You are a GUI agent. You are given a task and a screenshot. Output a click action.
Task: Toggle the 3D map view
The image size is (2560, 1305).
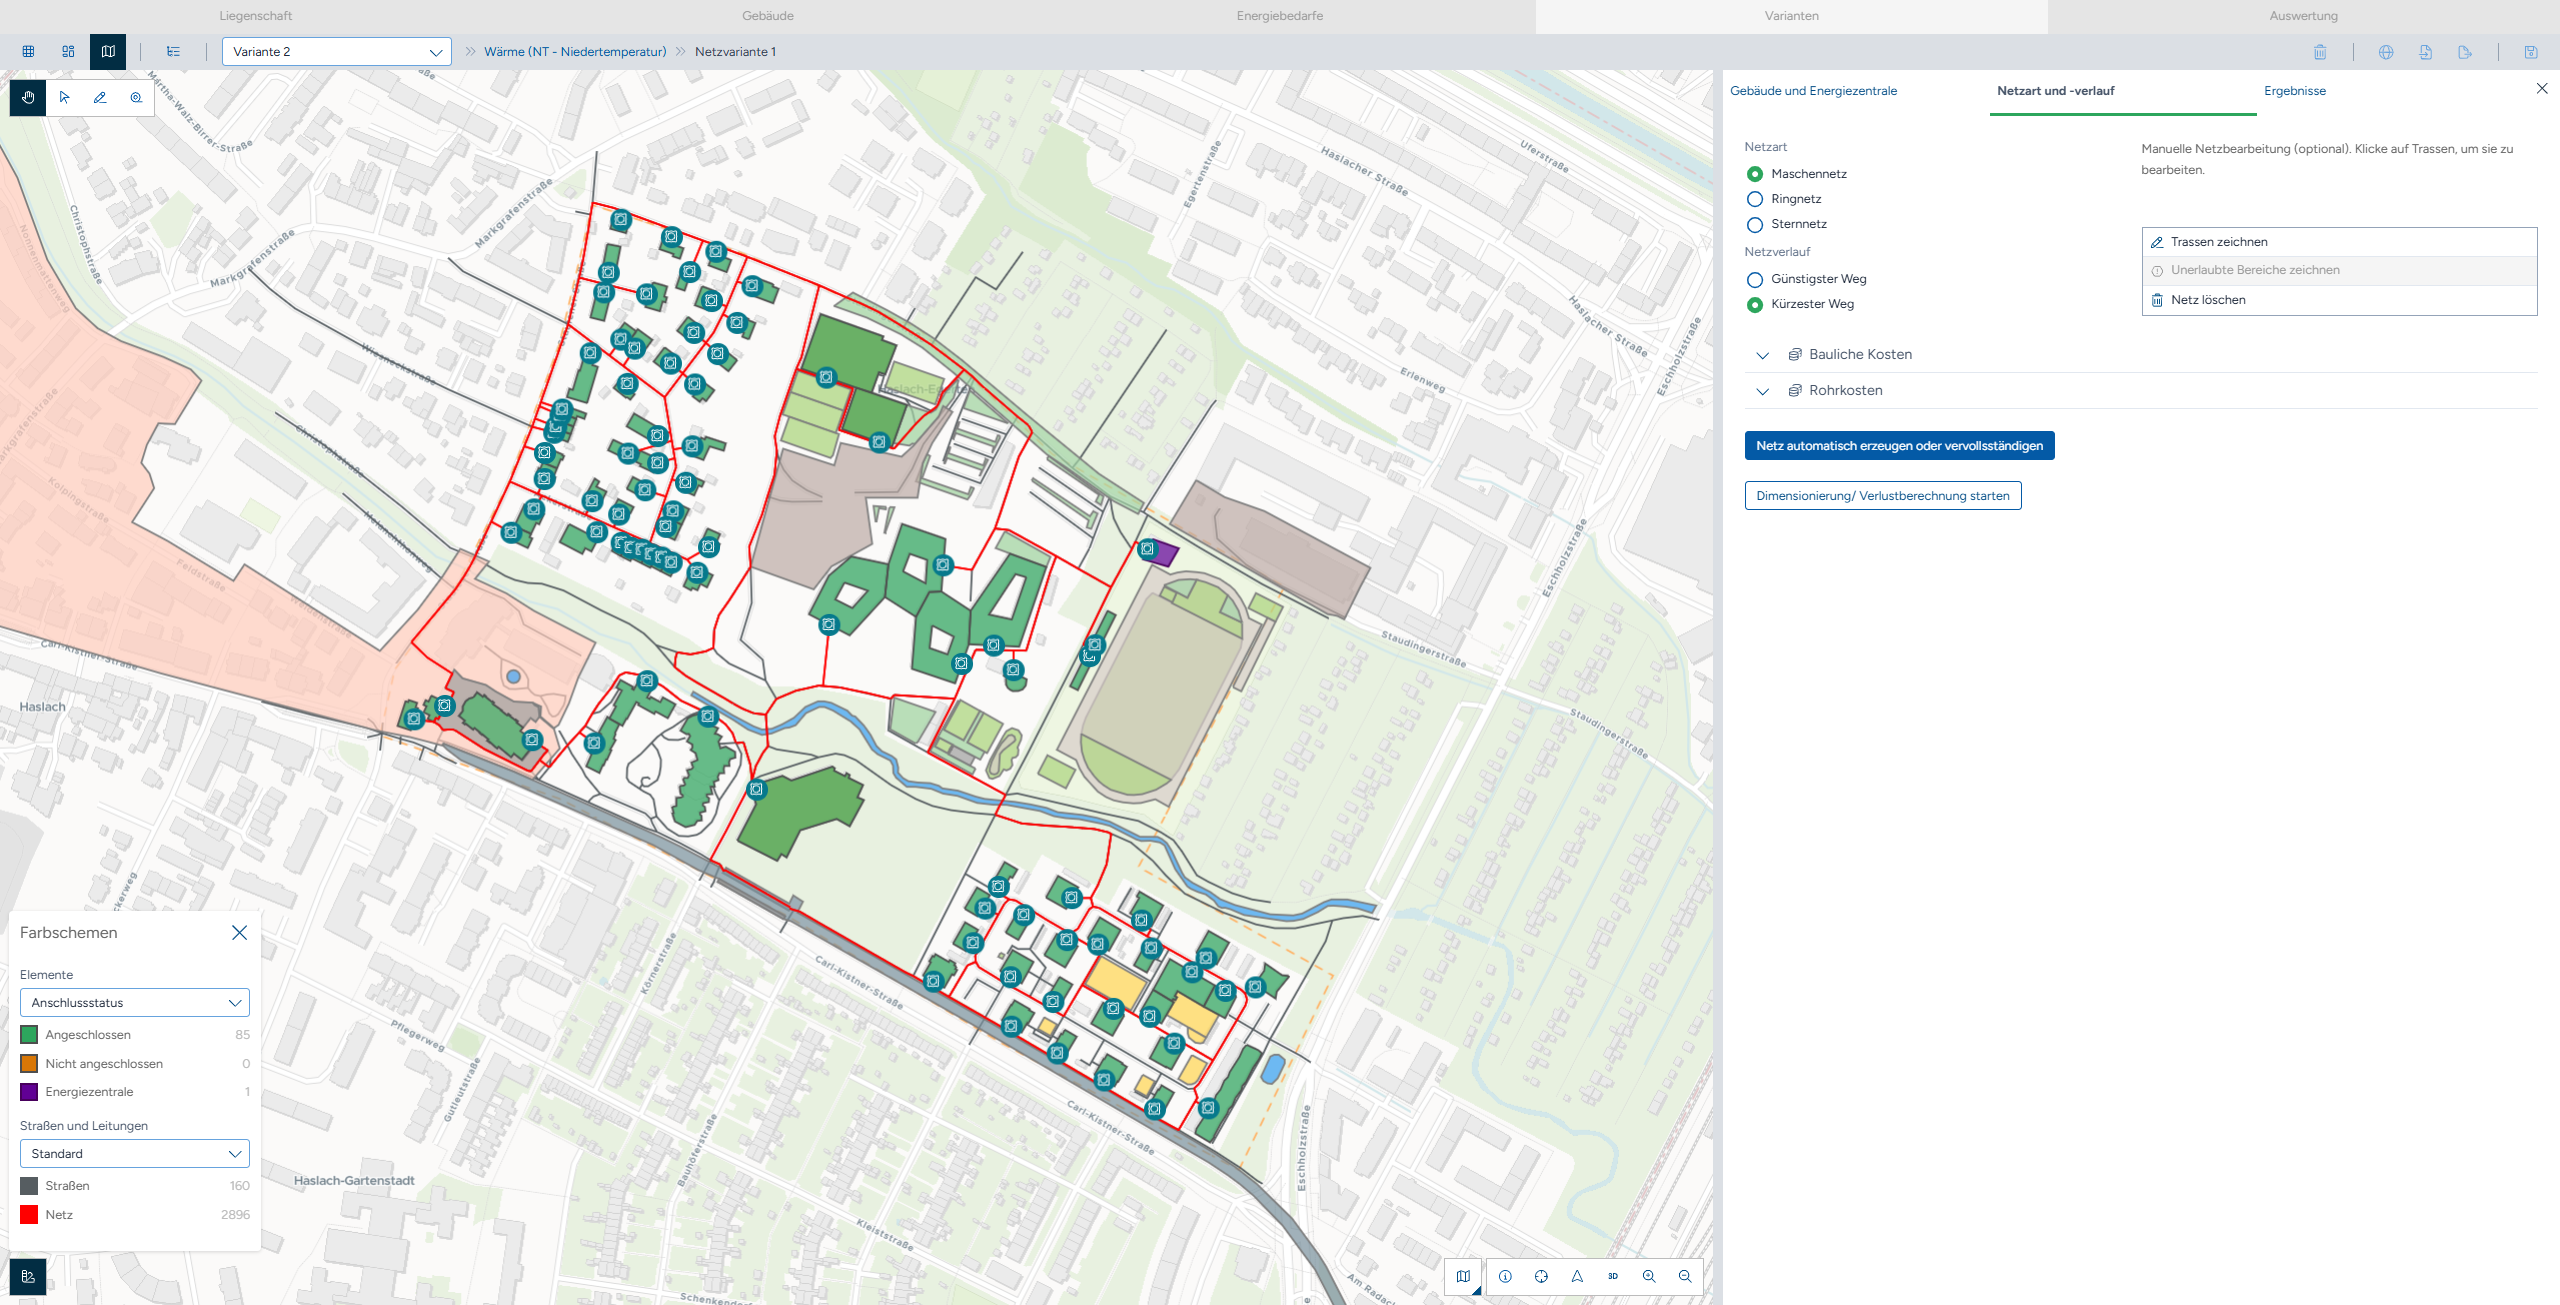pos(1613,1276)
